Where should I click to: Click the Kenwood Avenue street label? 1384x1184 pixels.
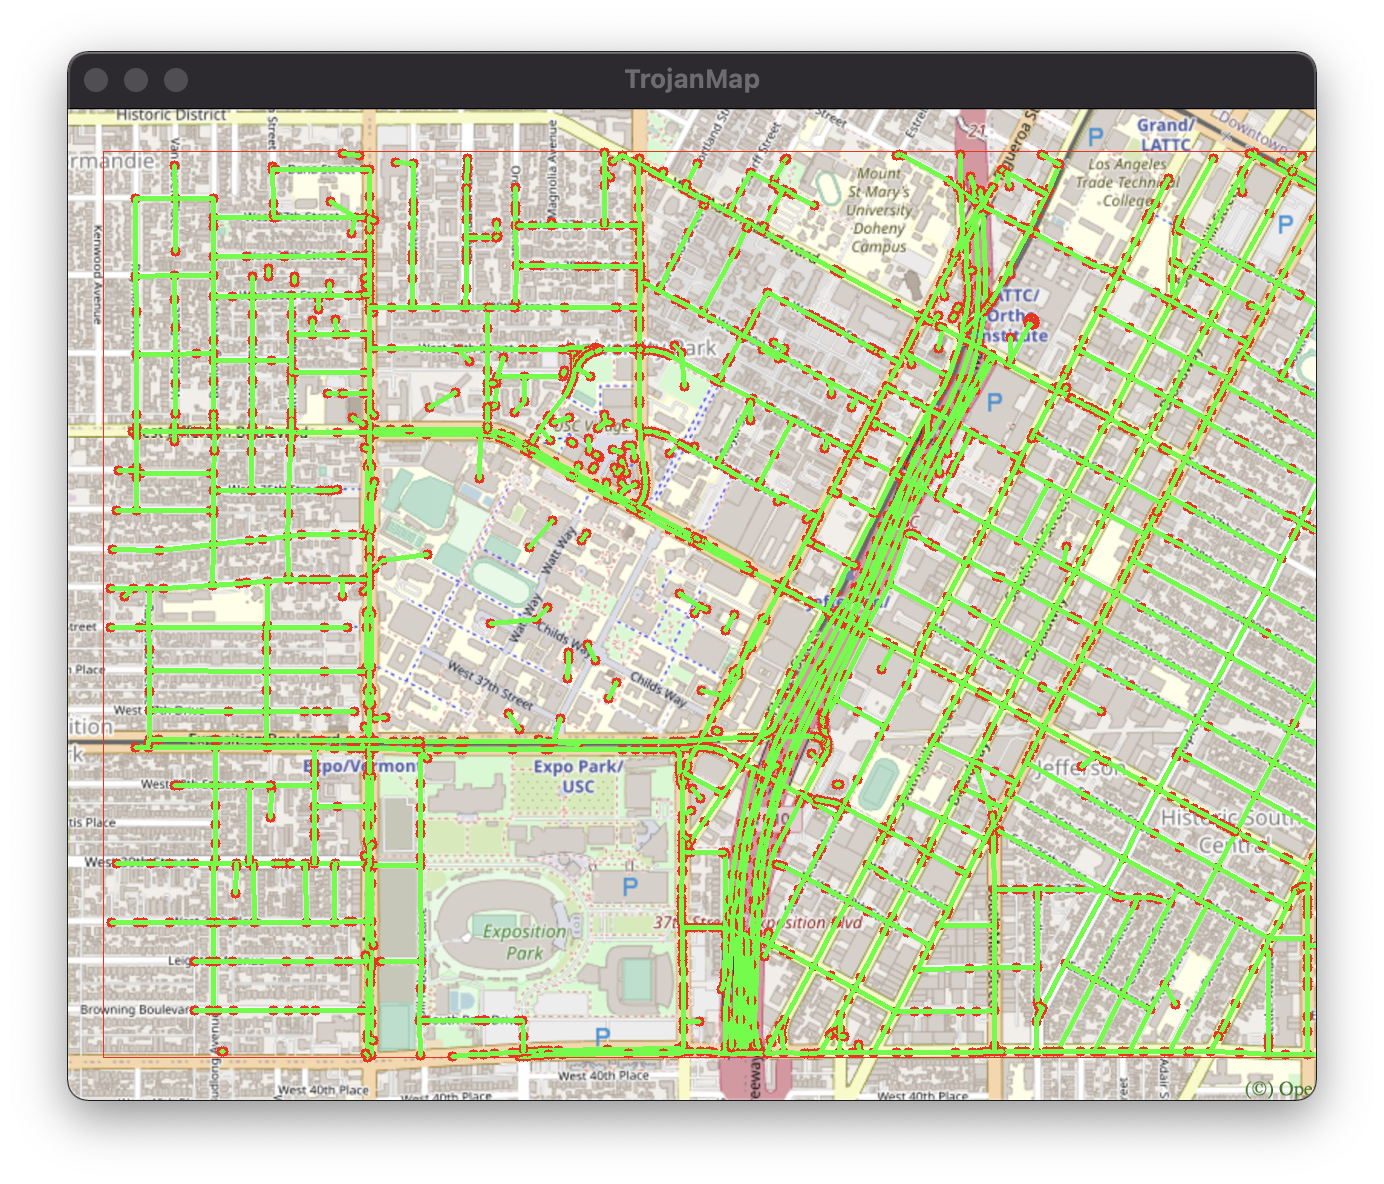click(97, 274)
